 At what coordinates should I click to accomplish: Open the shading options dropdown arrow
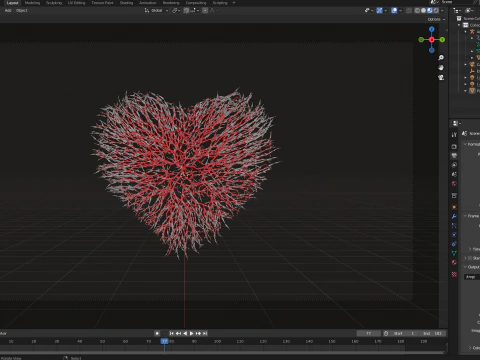coord(442,11)
